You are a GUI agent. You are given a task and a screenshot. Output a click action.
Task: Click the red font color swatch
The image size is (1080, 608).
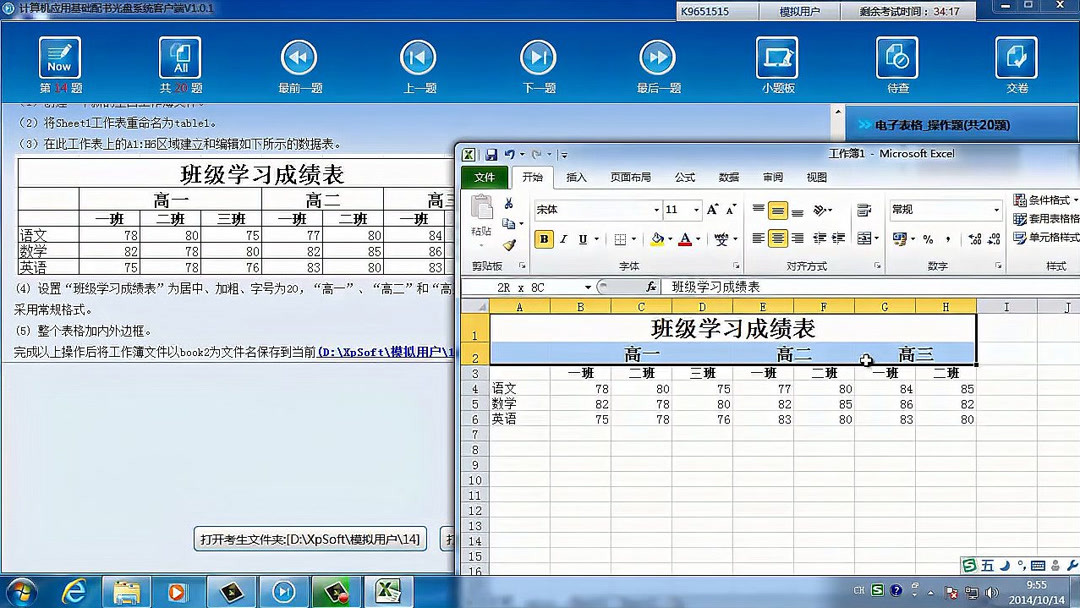coord(686,241)
